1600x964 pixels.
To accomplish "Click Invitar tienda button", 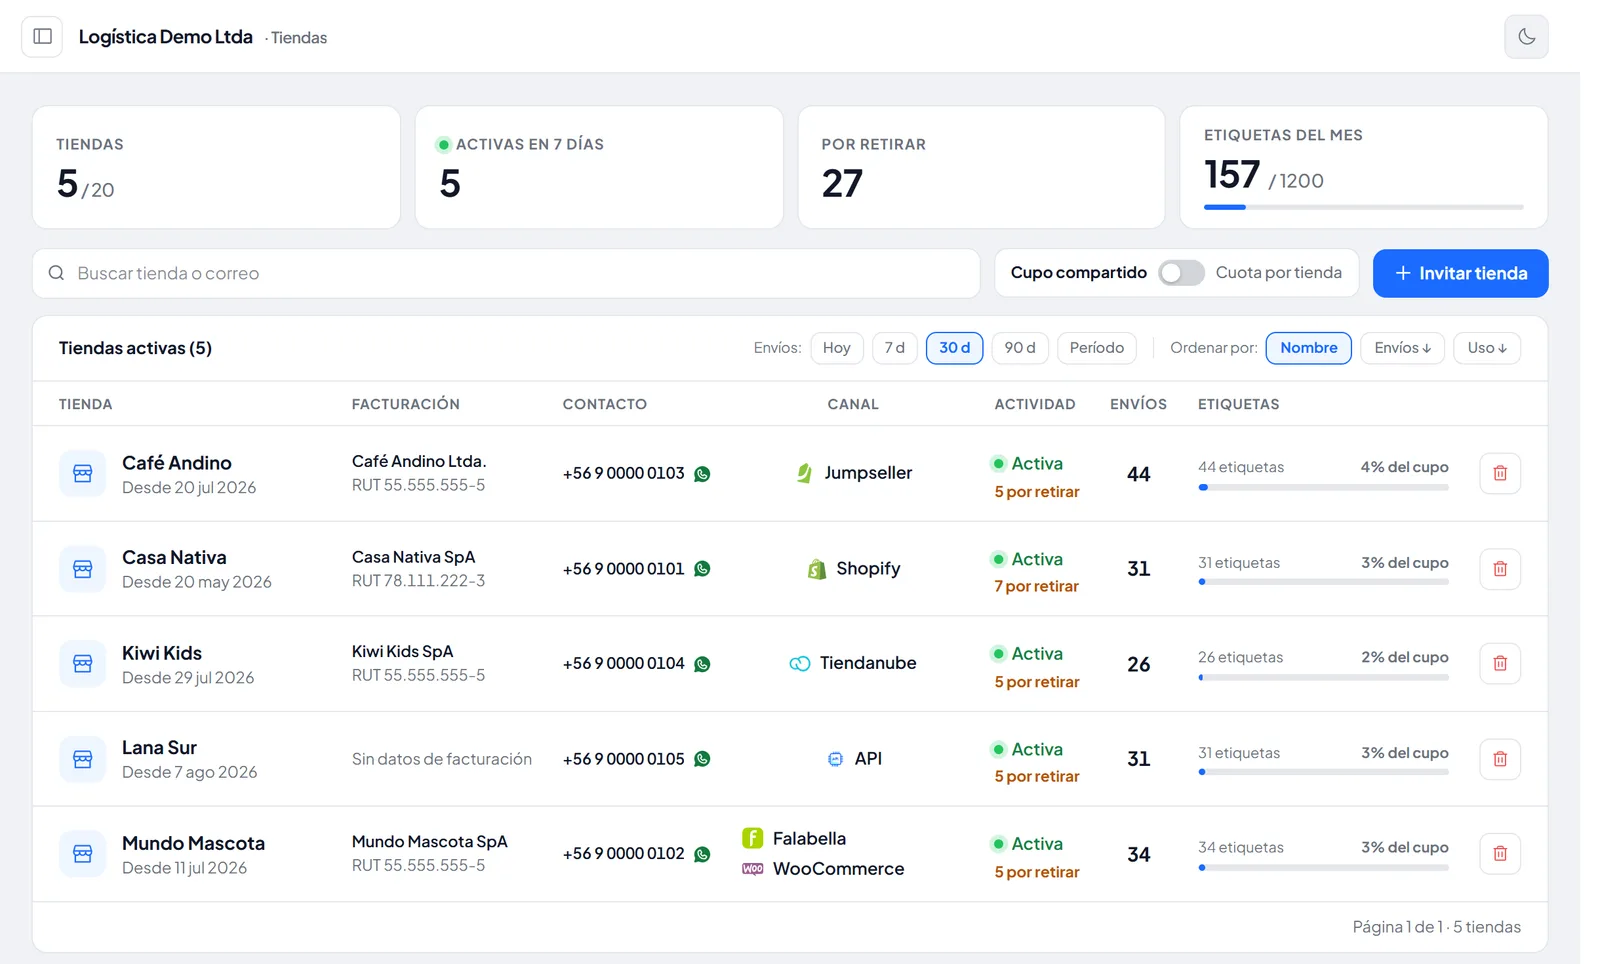I will click(1461, 273).
